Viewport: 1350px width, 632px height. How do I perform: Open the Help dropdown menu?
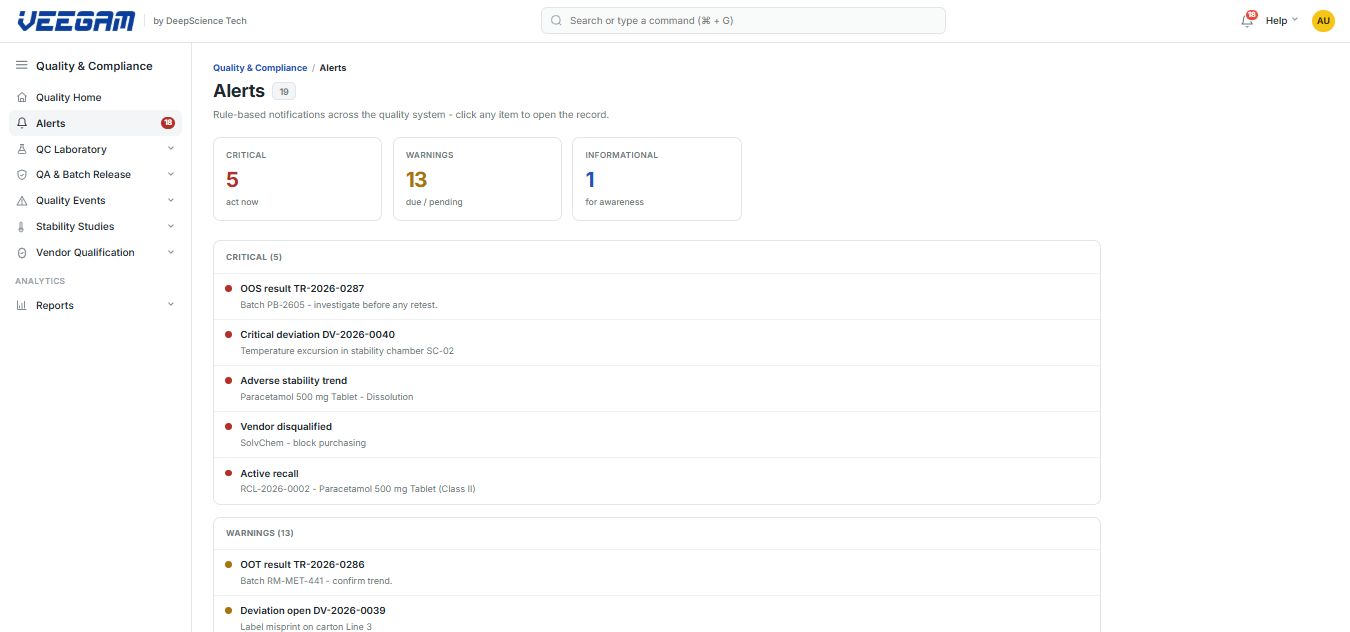(1282, 20)
